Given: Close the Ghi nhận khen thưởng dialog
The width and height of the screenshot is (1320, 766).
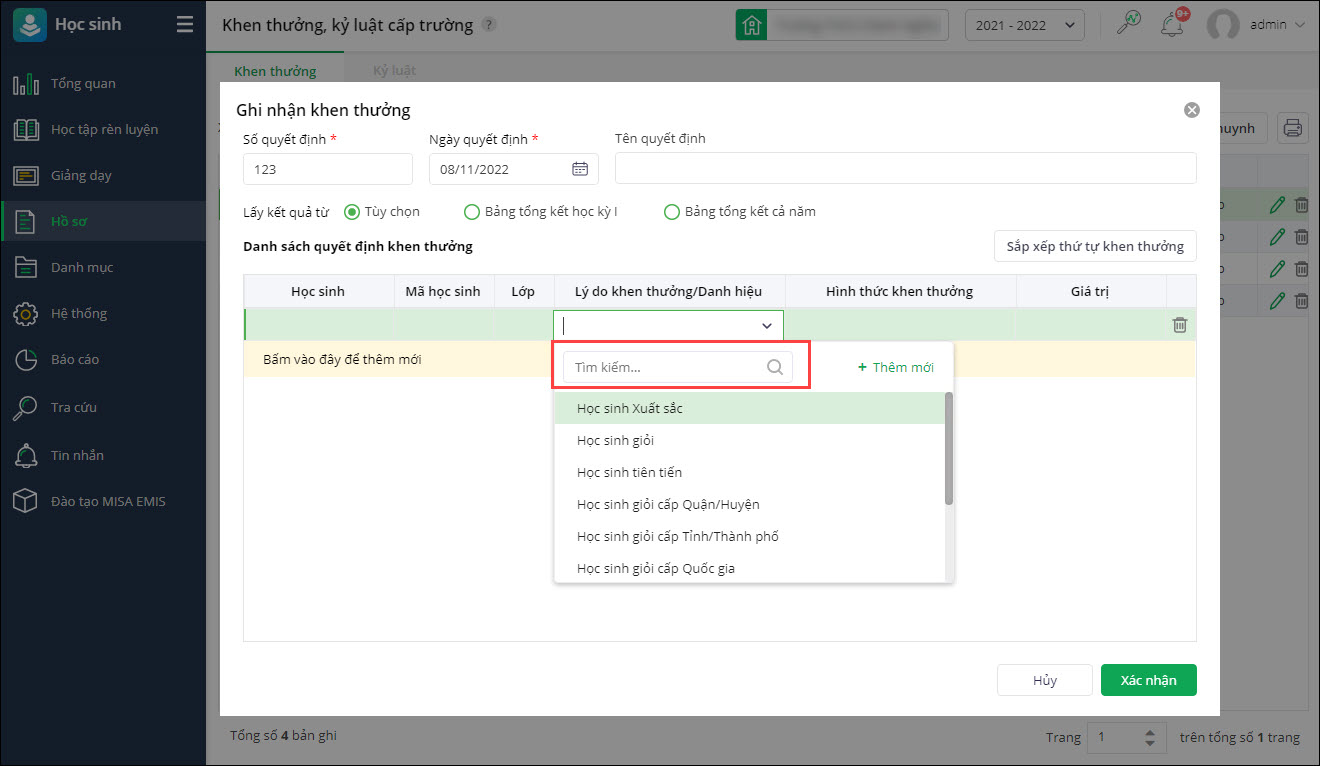Looking at the screenshot, I should [1191, 110].
